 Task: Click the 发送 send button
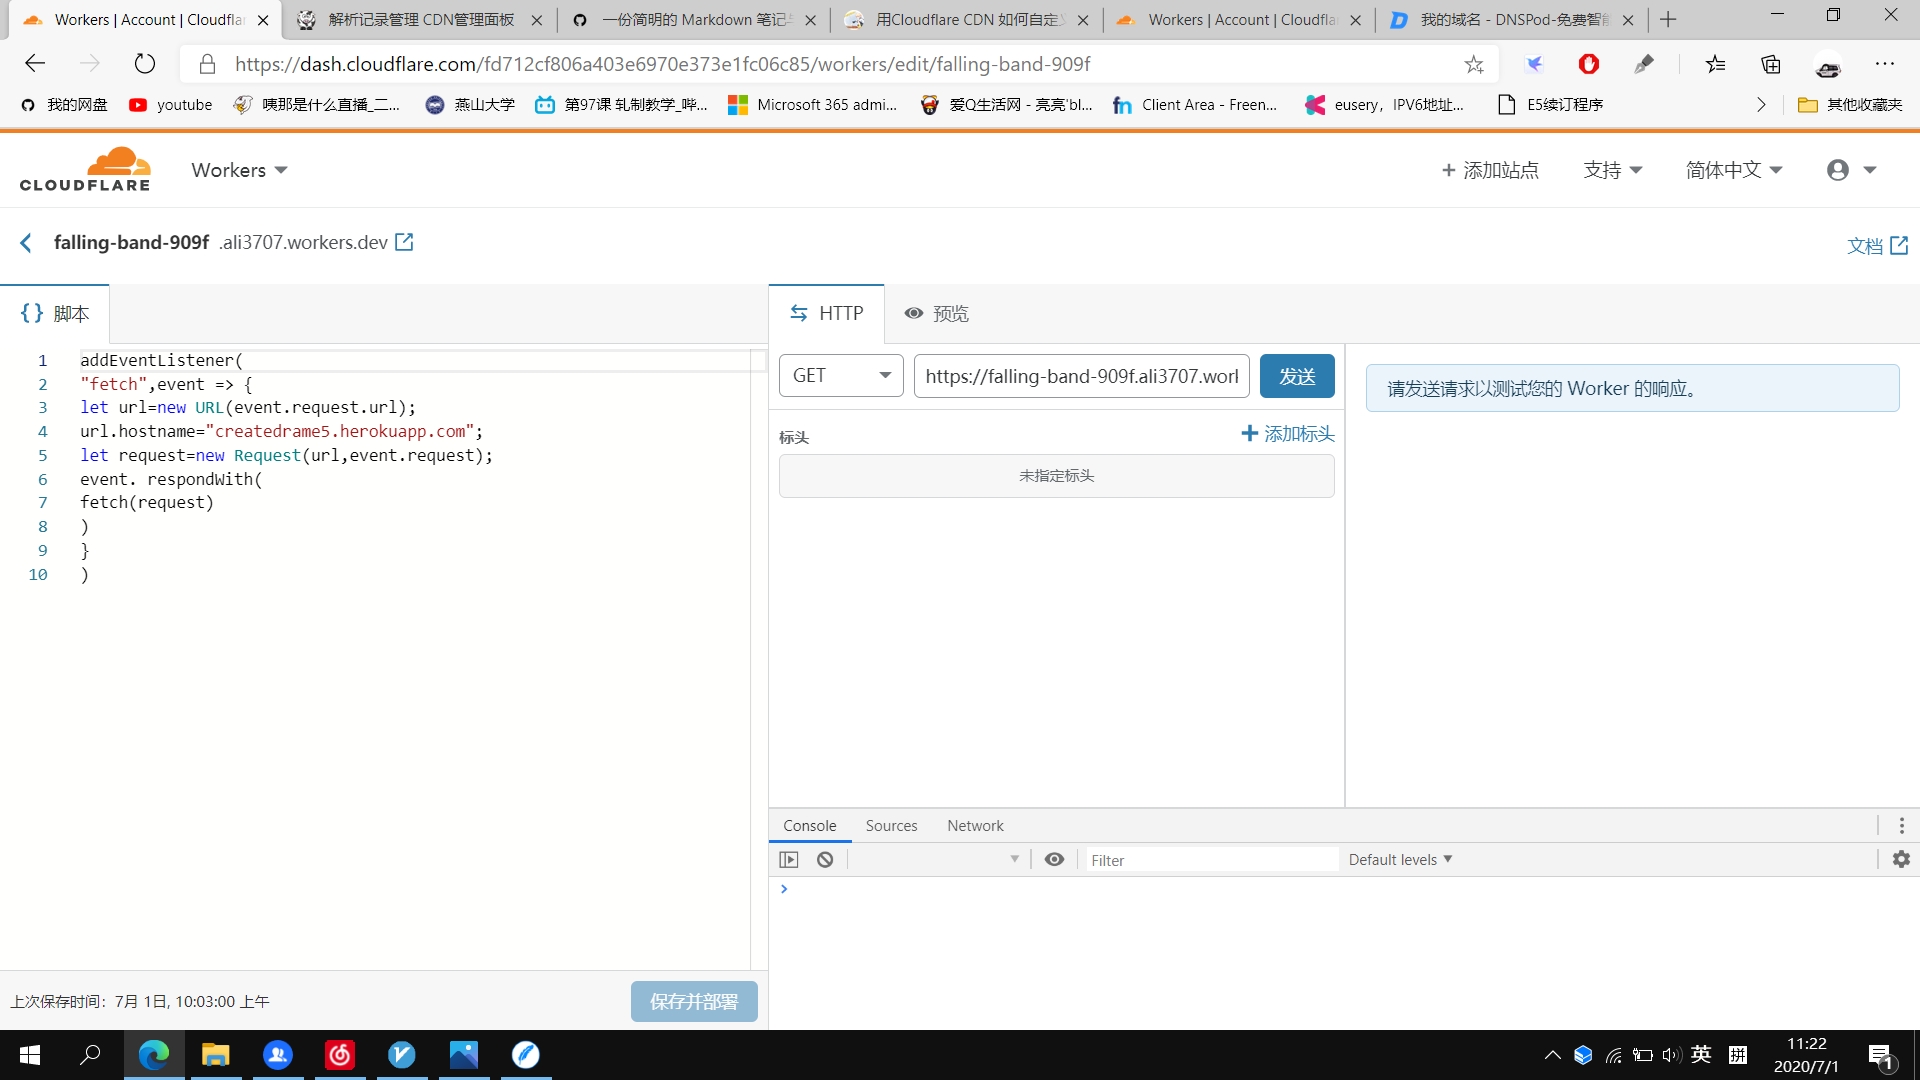pyautogui.click(x=1297, y=376)
